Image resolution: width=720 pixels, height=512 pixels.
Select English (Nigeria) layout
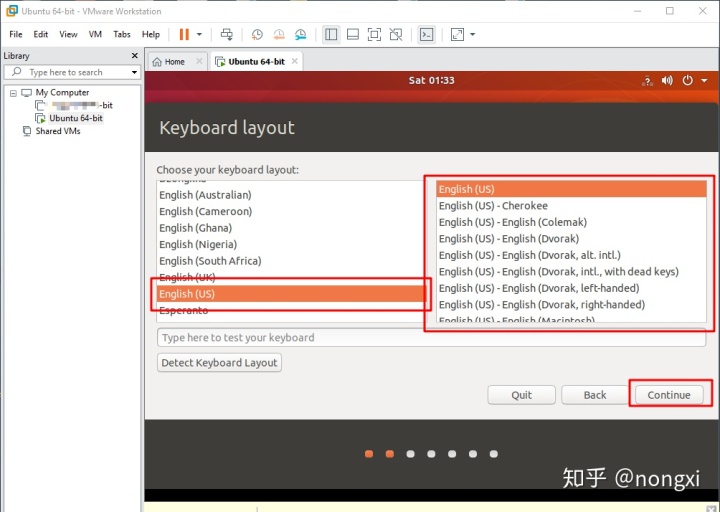(291, 245)
